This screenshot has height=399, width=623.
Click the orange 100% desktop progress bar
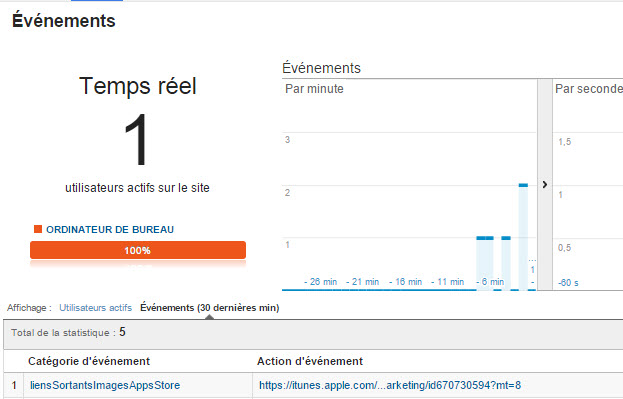pos(138,250)
